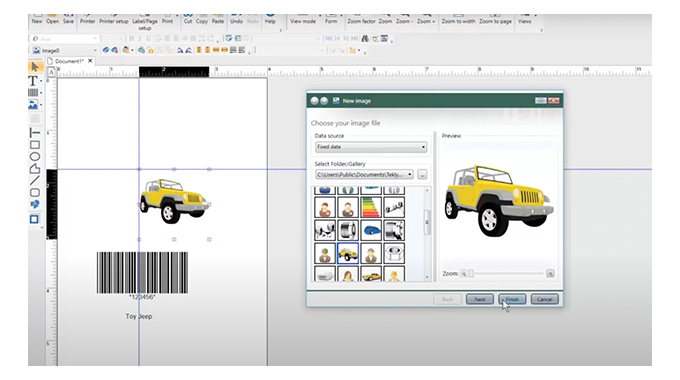Select the diagonal Line tool

pyautogui.click(x=35, y=180)
